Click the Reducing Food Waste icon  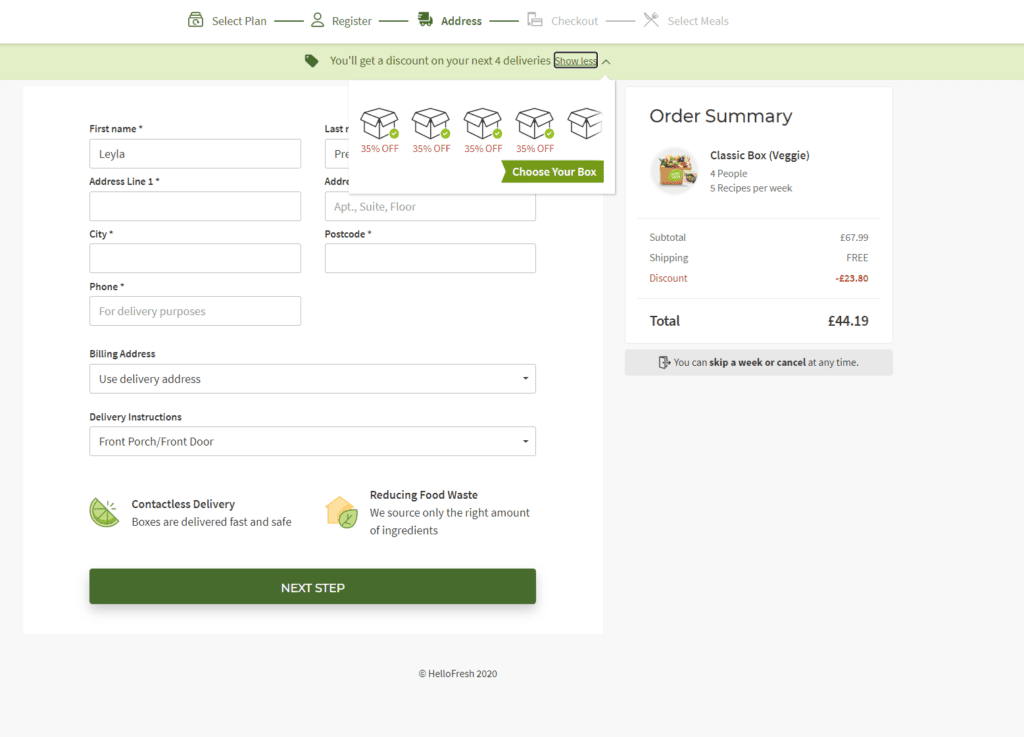[345, 511]
